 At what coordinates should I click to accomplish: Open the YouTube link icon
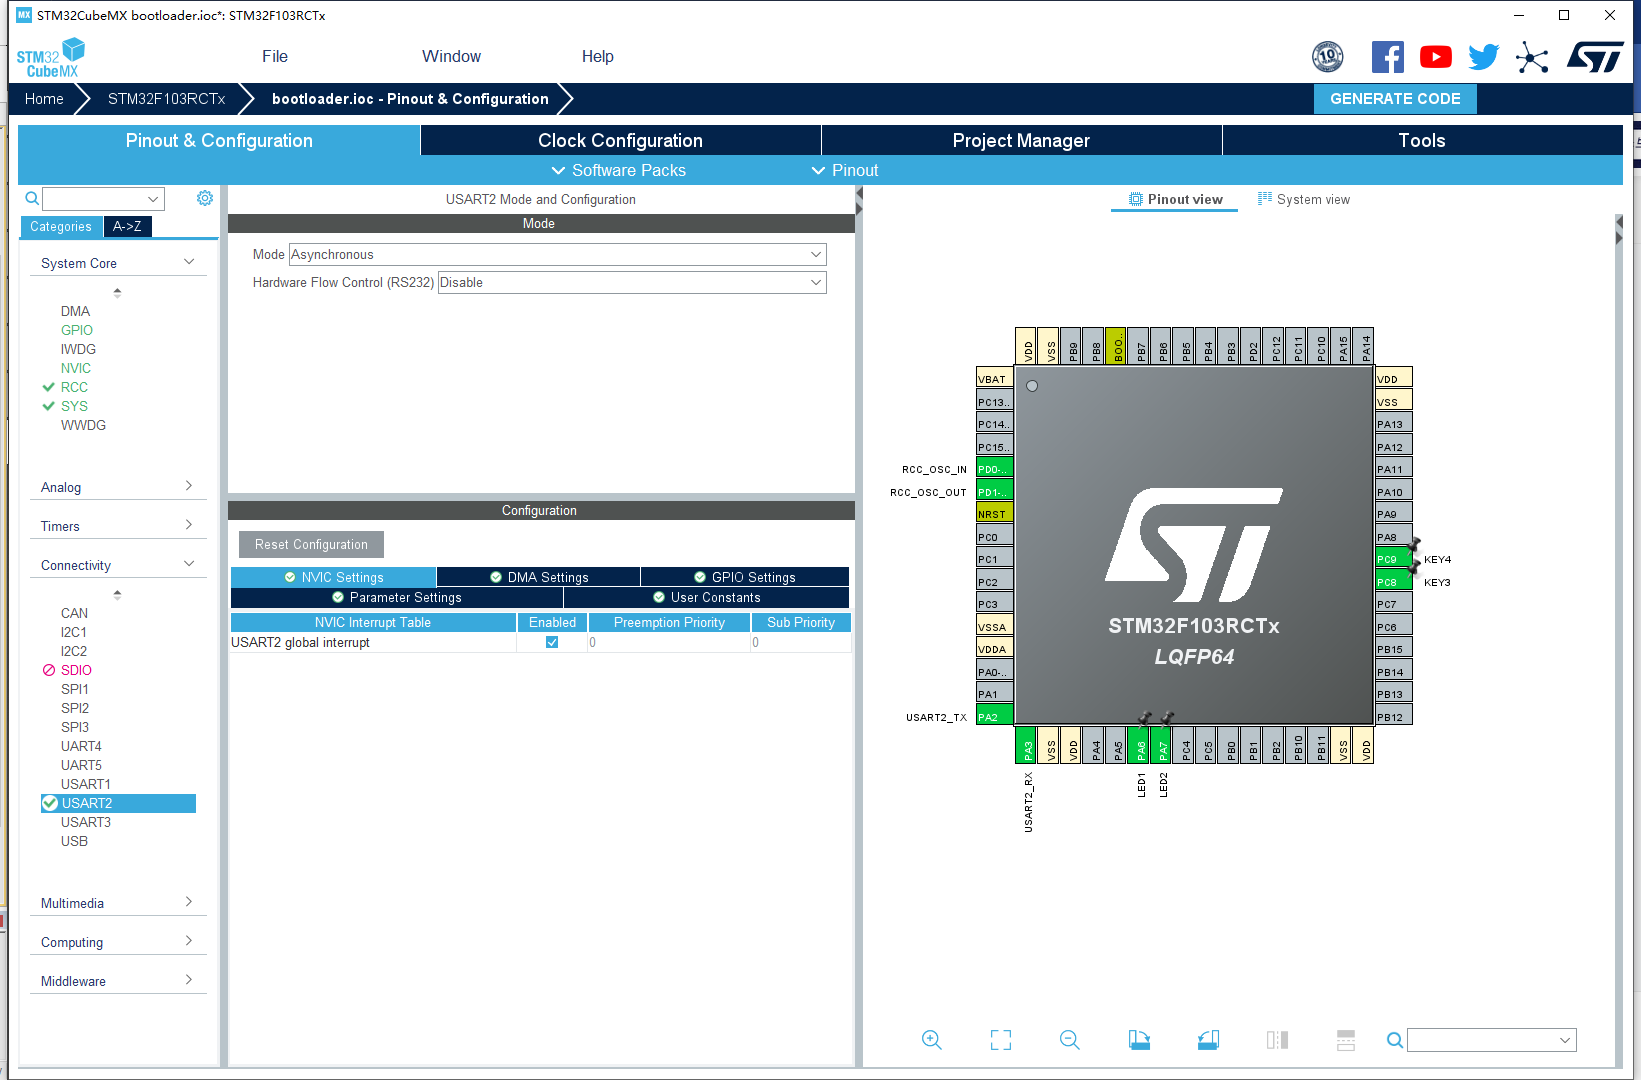1436,57
